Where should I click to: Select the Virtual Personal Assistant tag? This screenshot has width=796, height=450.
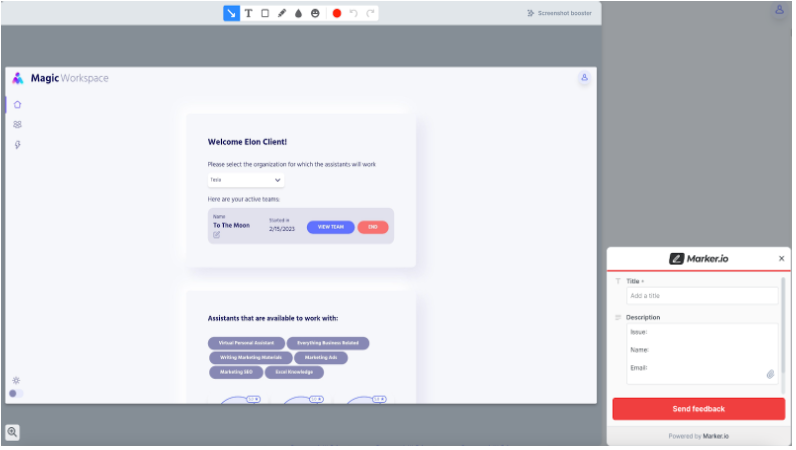[x=245, y=343]
